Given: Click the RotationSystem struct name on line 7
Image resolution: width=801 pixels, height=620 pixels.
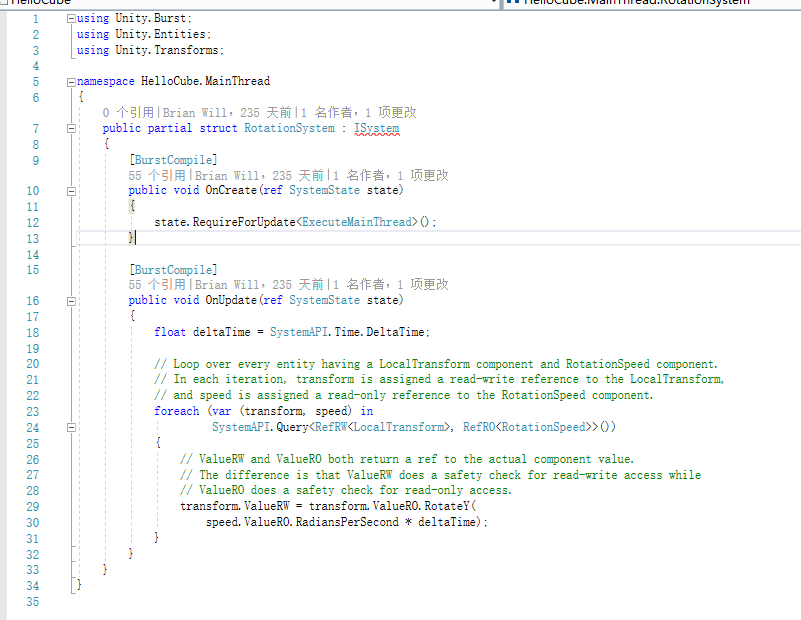Looking at the screenshot, I should coord(289,128).
